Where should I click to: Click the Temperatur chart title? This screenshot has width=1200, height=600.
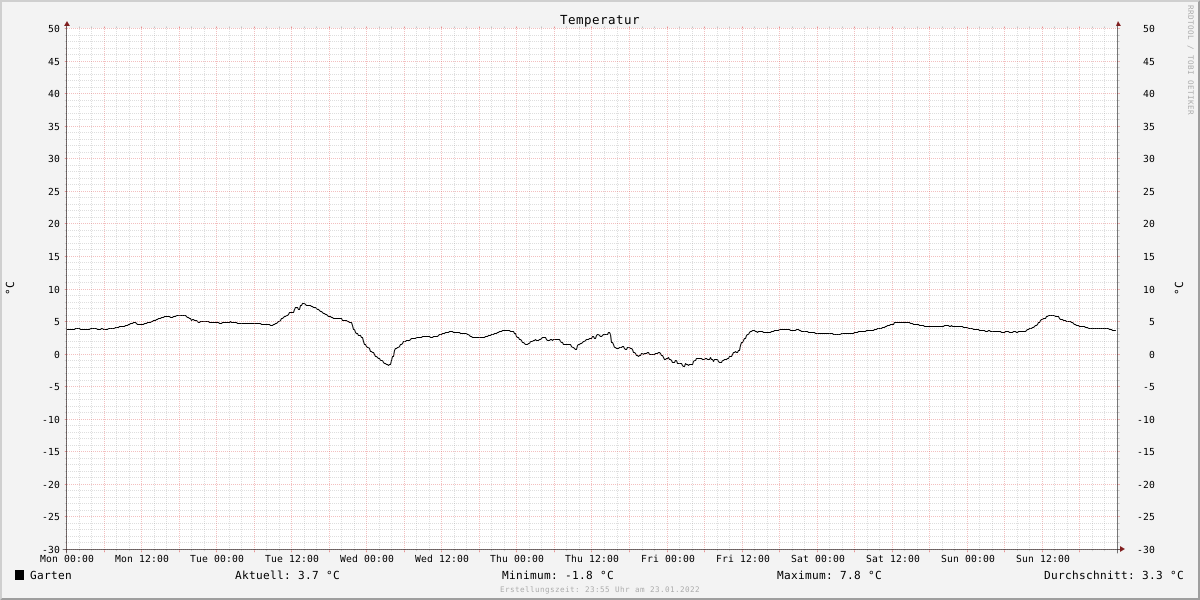pos(600,20)
